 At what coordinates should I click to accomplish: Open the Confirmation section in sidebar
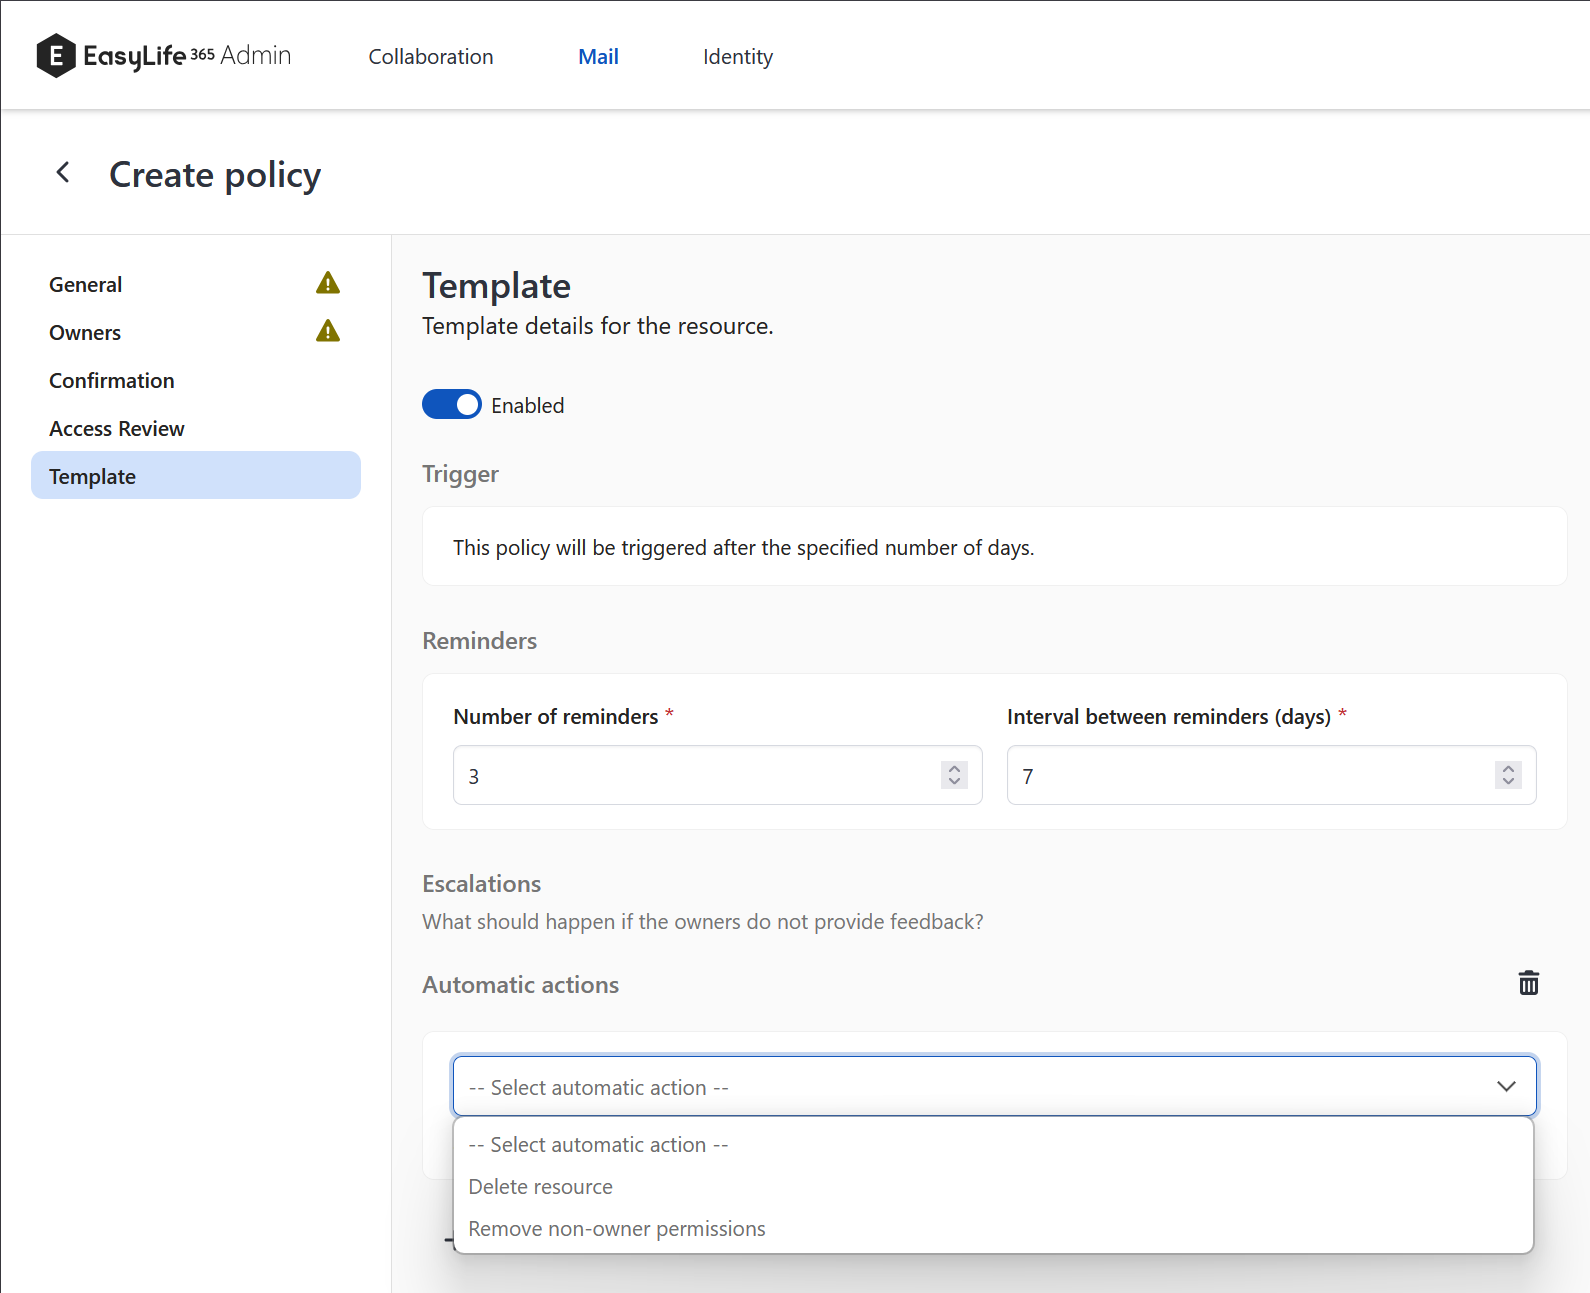click(112, 381)
